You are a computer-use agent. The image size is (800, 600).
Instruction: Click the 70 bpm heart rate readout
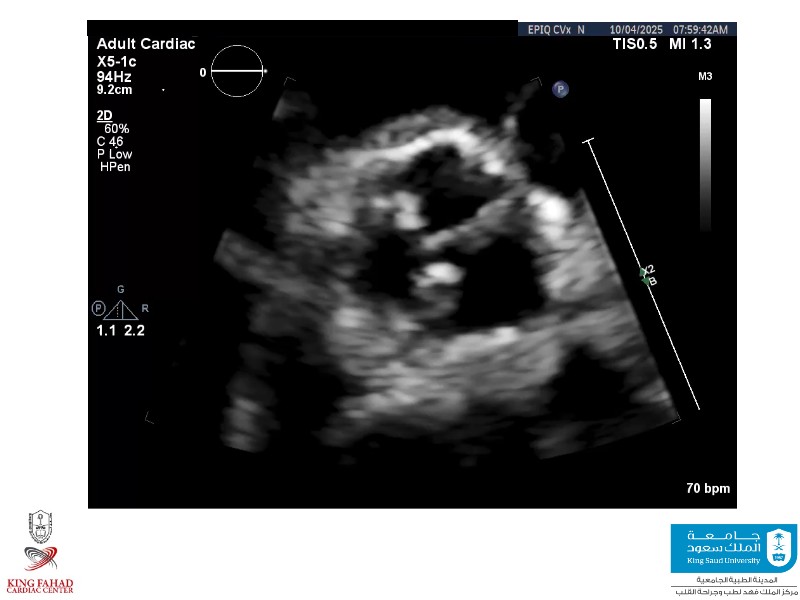pos(707,489)
